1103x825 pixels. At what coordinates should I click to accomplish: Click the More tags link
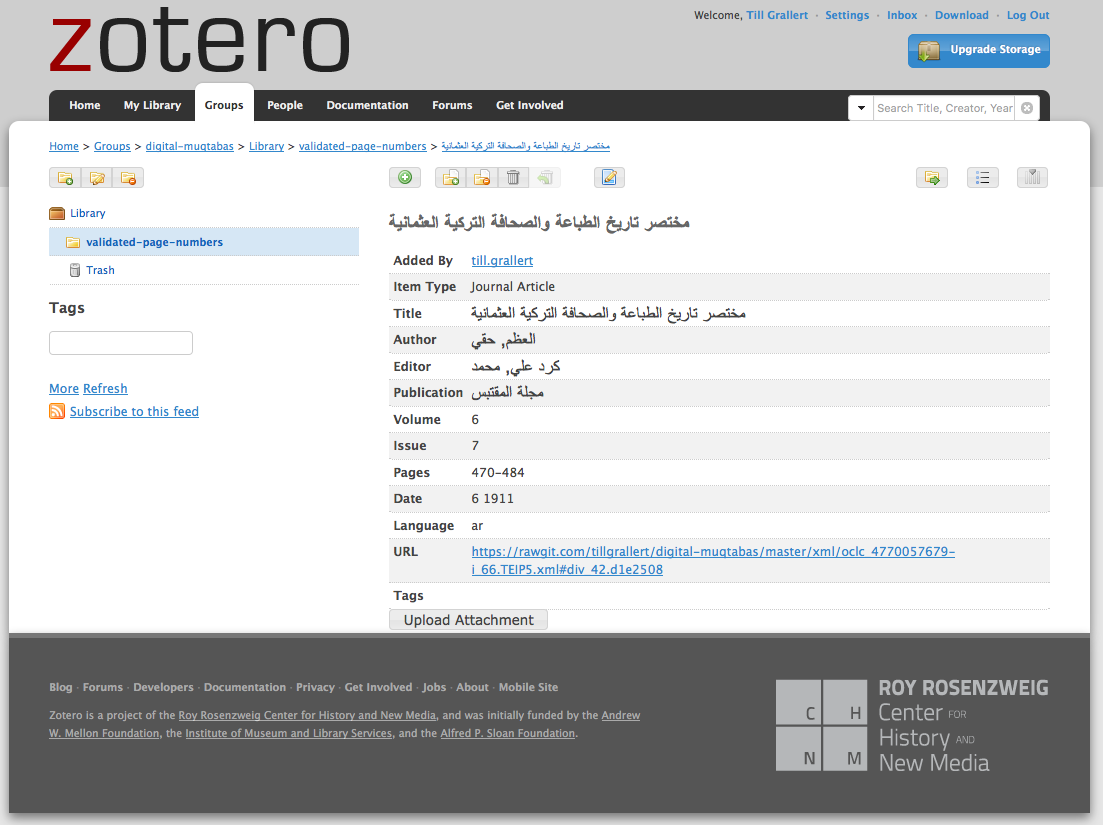64,388
